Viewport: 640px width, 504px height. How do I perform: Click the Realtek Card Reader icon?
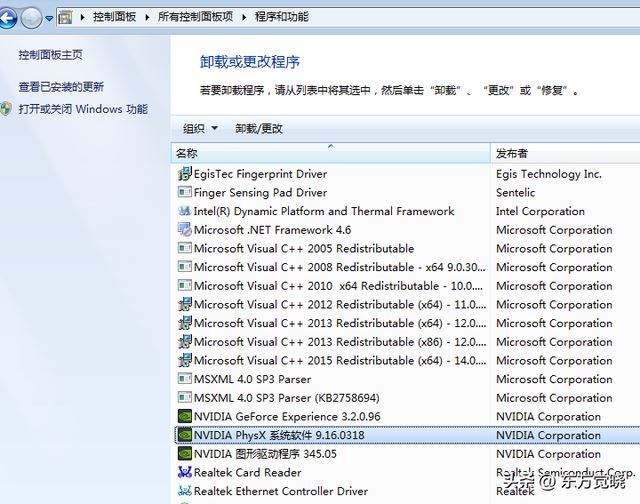tap(184, 473)
